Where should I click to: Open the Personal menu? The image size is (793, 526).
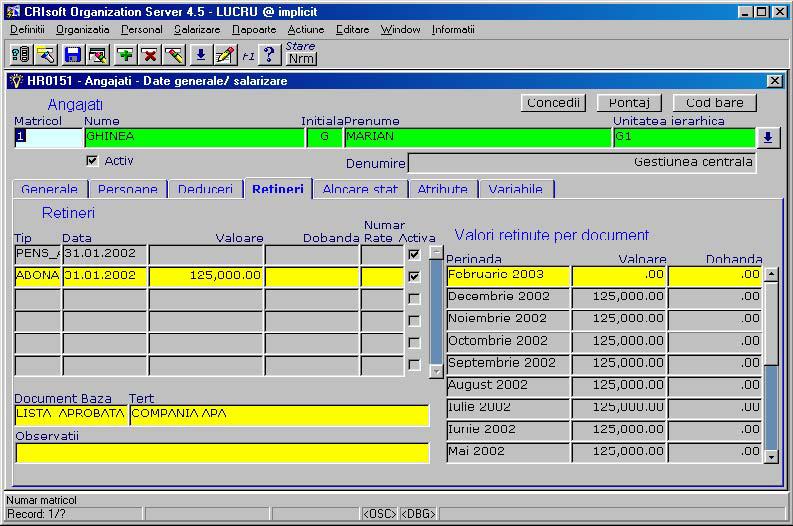[142, 29]
